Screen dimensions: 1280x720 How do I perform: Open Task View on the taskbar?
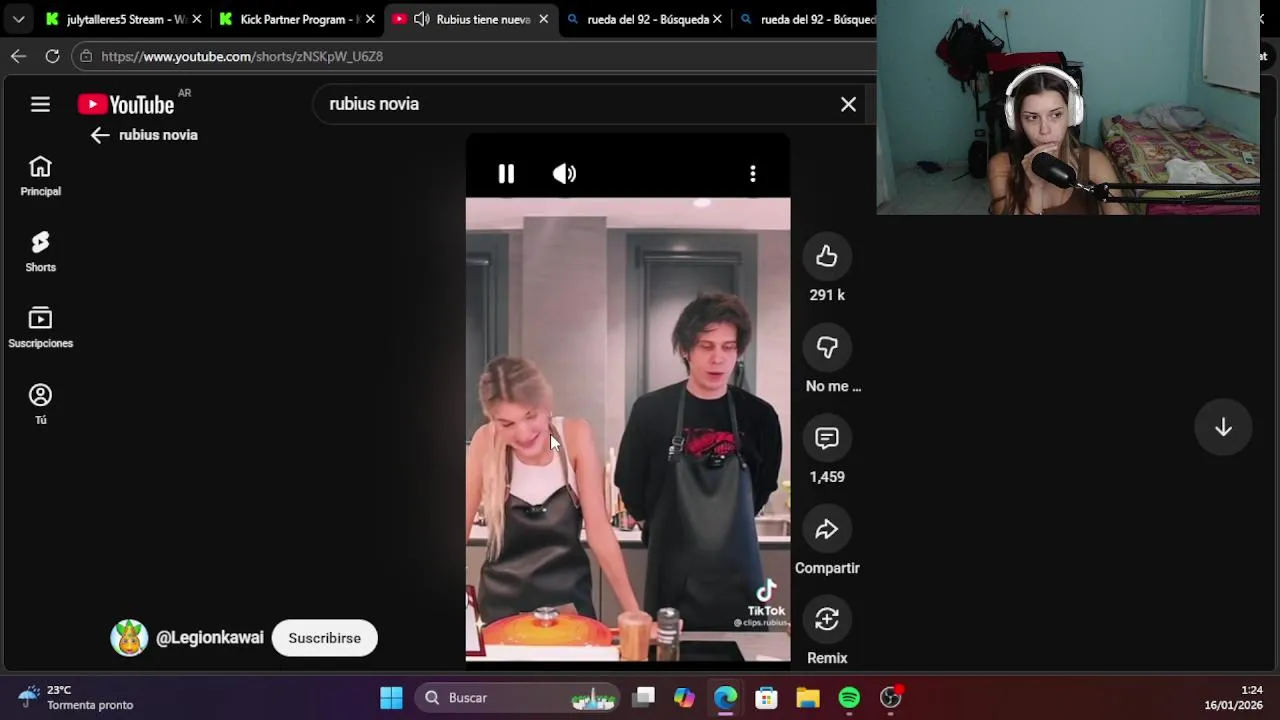(x=644, y=698)
